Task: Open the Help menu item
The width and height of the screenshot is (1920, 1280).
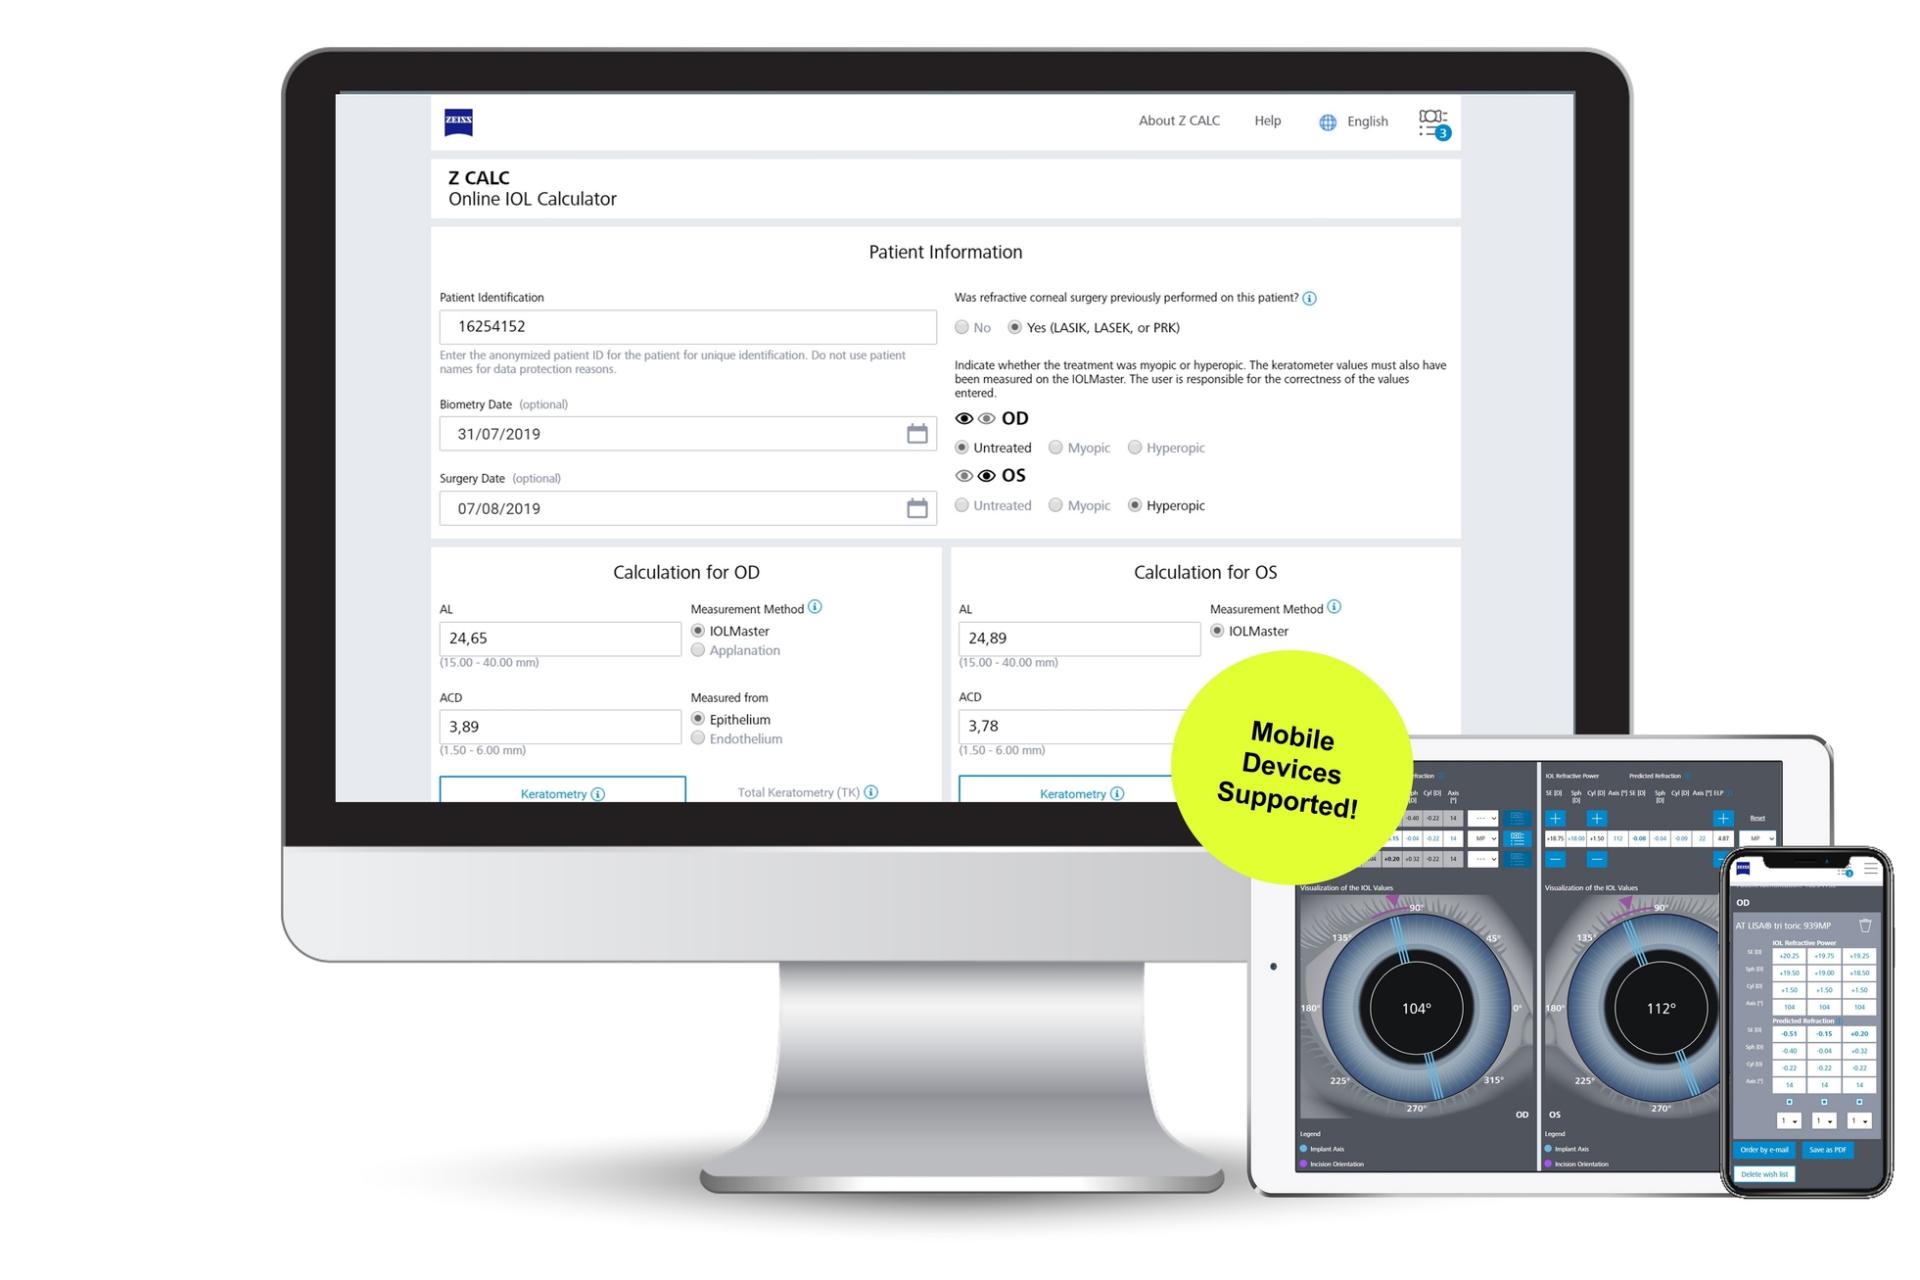Action: [x=1267, y=121]
